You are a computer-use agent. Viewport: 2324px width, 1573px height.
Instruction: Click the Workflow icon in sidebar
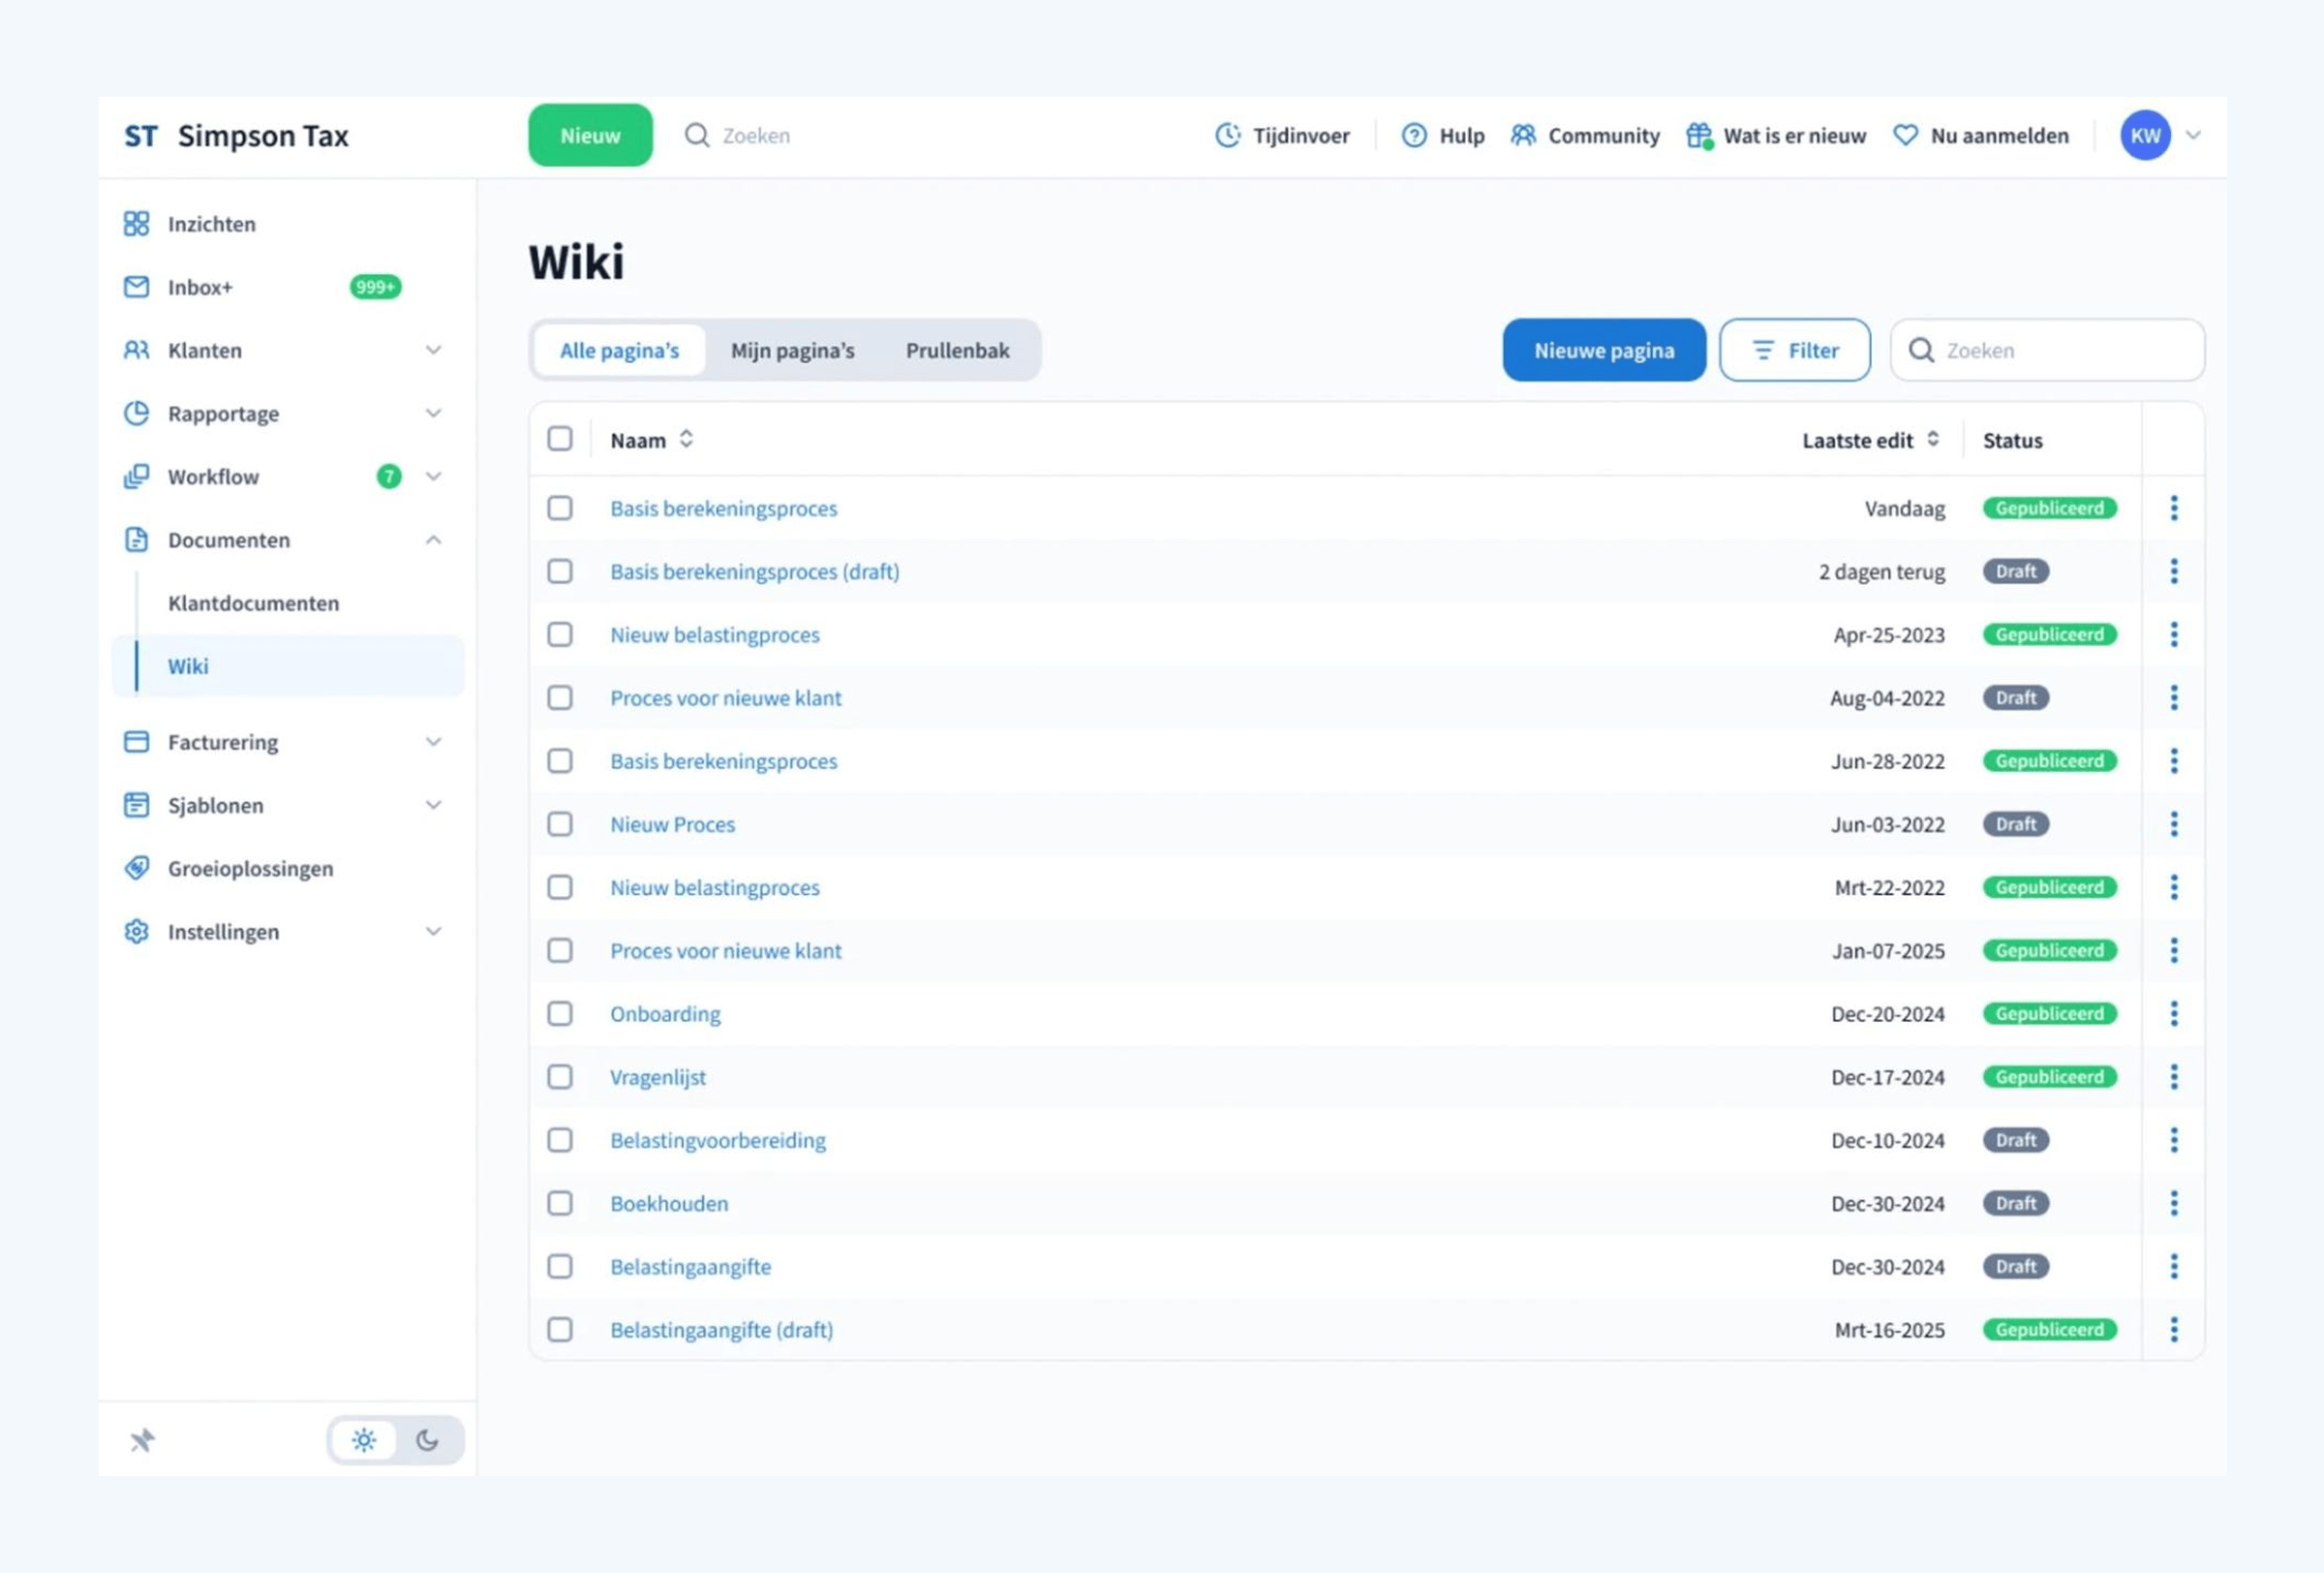(x=136, y=476)
